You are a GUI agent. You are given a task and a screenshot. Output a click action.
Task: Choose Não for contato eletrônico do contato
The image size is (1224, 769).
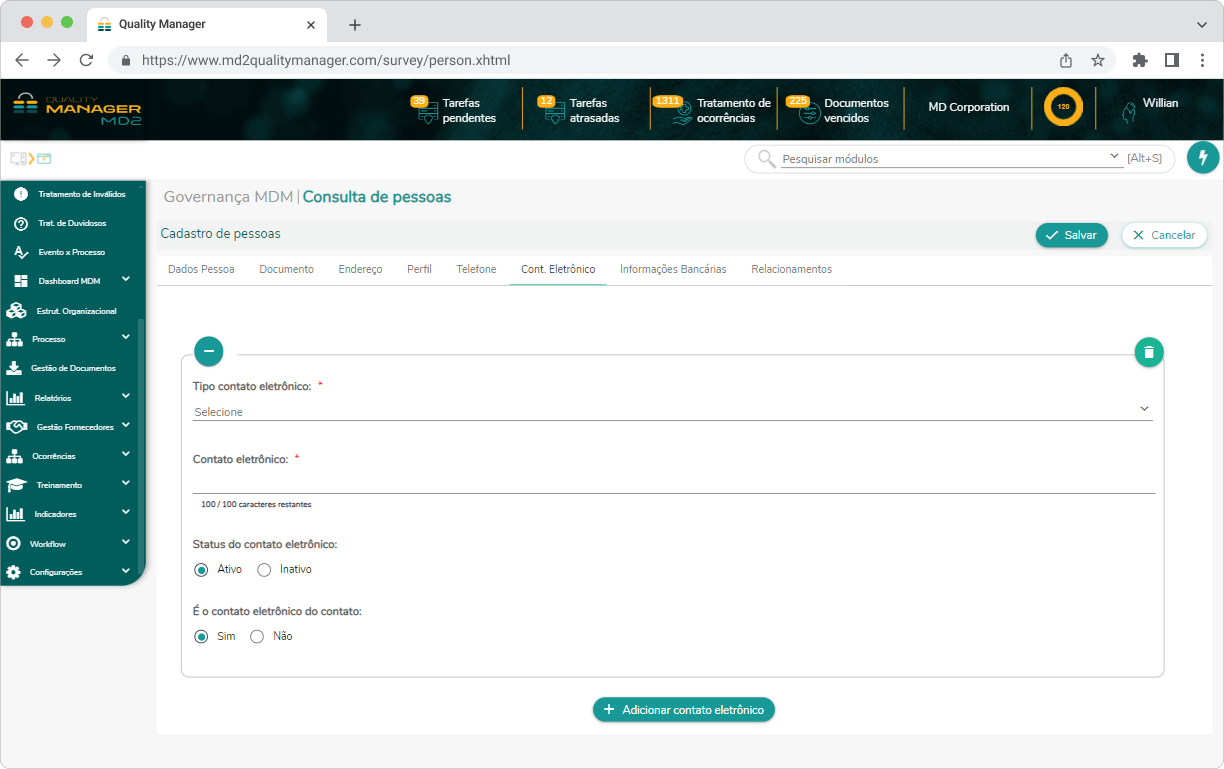pyautogui.click(x=257, y=636)
